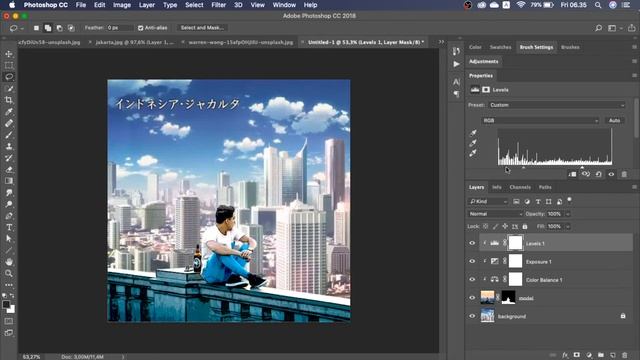Select the Eraser tool
Image resolution: width=640 pixels, height=360 pixels.
click(9, 169)
